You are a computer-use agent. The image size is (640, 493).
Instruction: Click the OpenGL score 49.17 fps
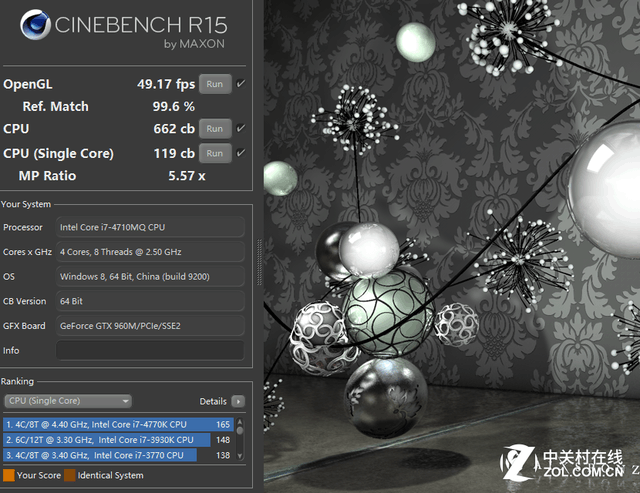[x=166, y=84]
